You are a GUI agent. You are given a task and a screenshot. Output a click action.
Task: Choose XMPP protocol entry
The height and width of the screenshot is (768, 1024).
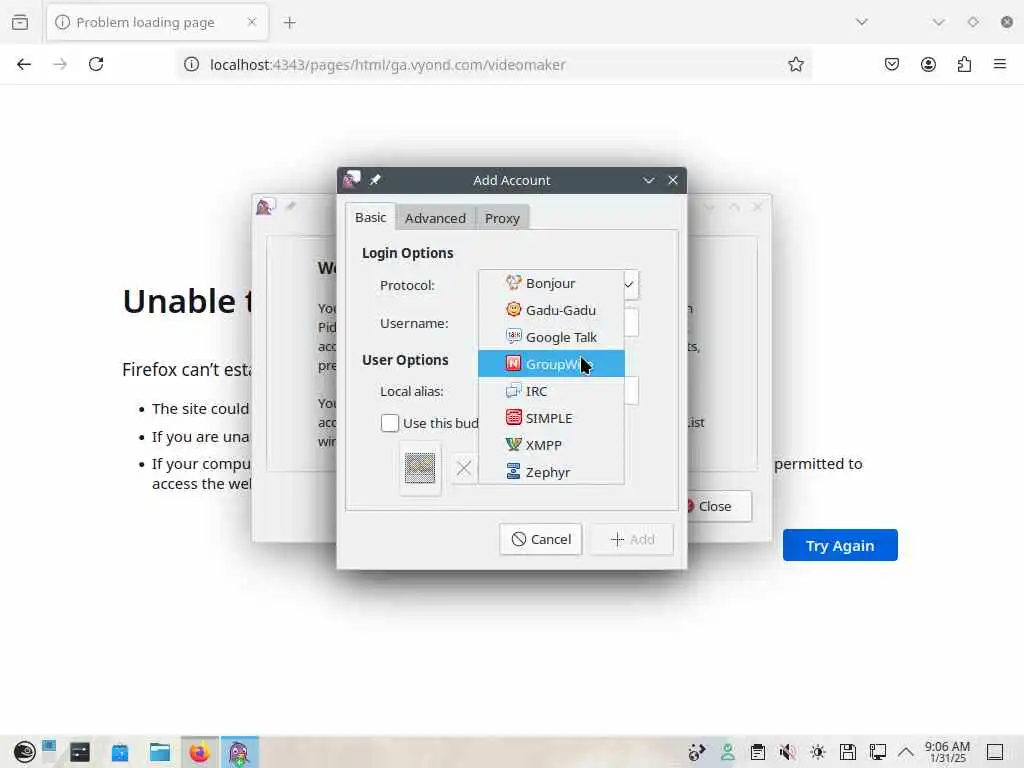click(551, 445)
